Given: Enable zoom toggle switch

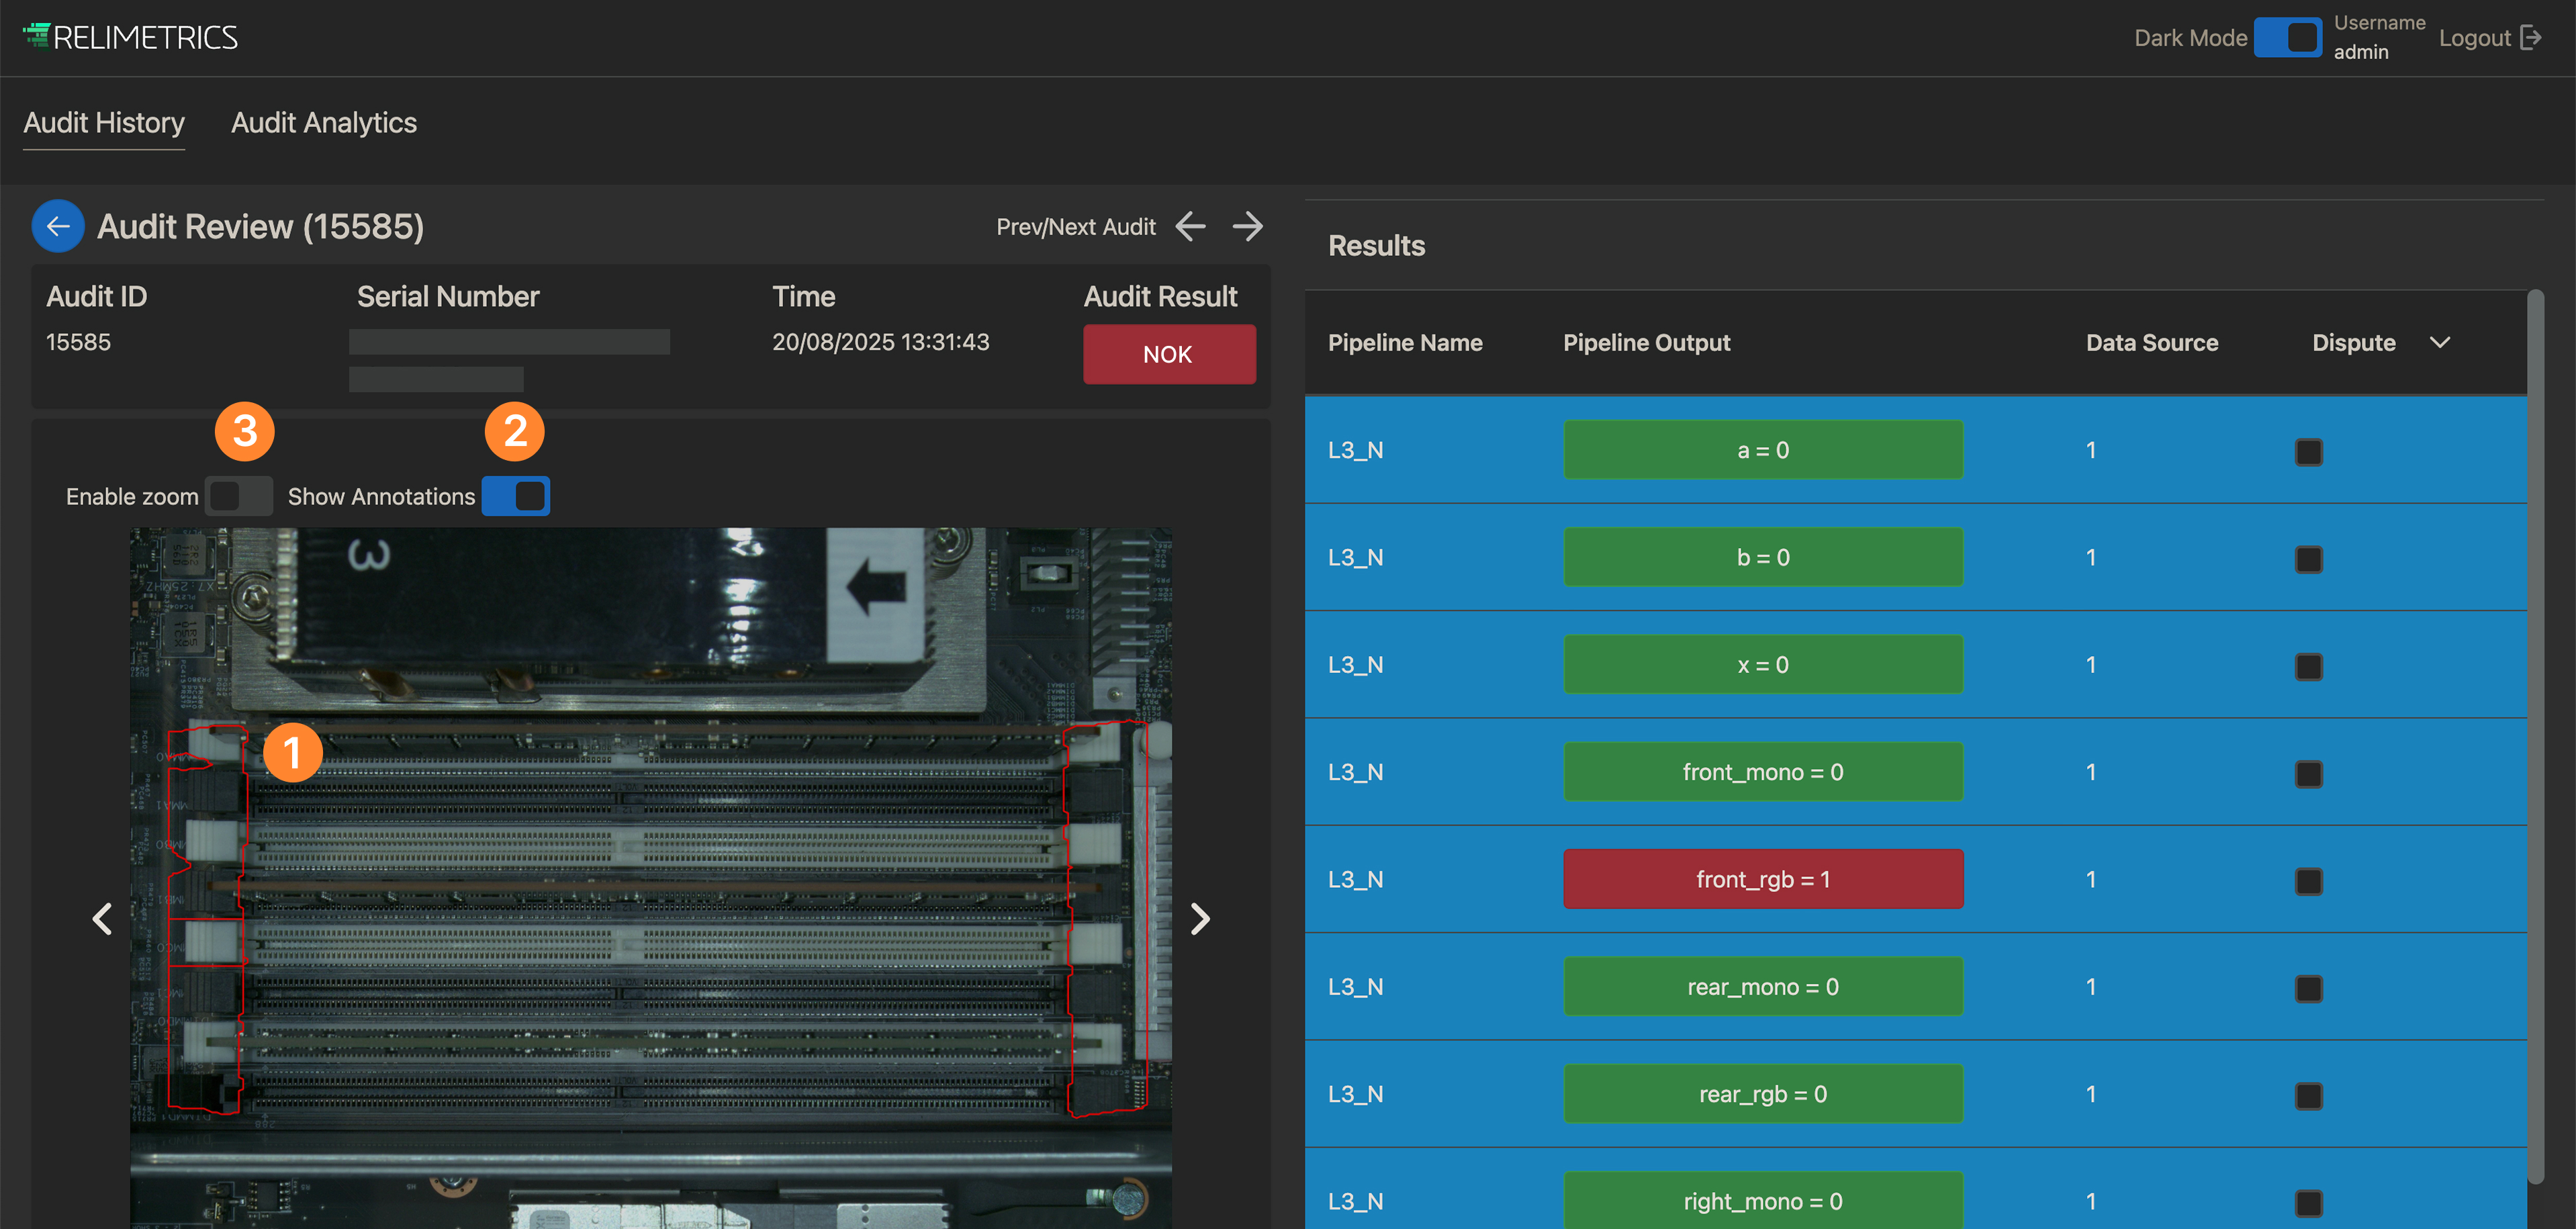Looking at the screenshot, I should [238, 496].
